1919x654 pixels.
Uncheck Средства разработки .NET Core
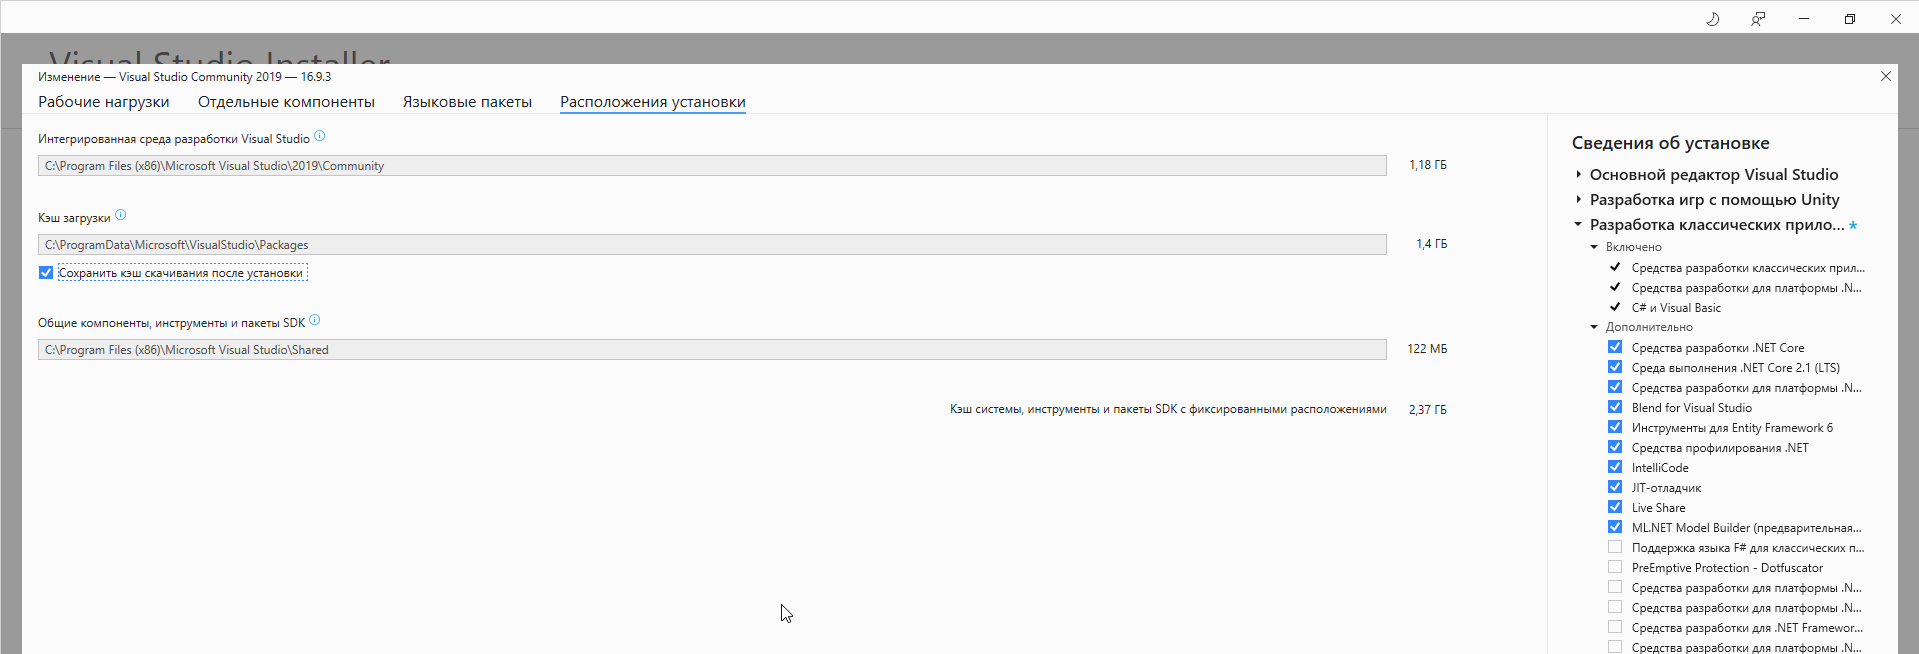click(1615, 347)
